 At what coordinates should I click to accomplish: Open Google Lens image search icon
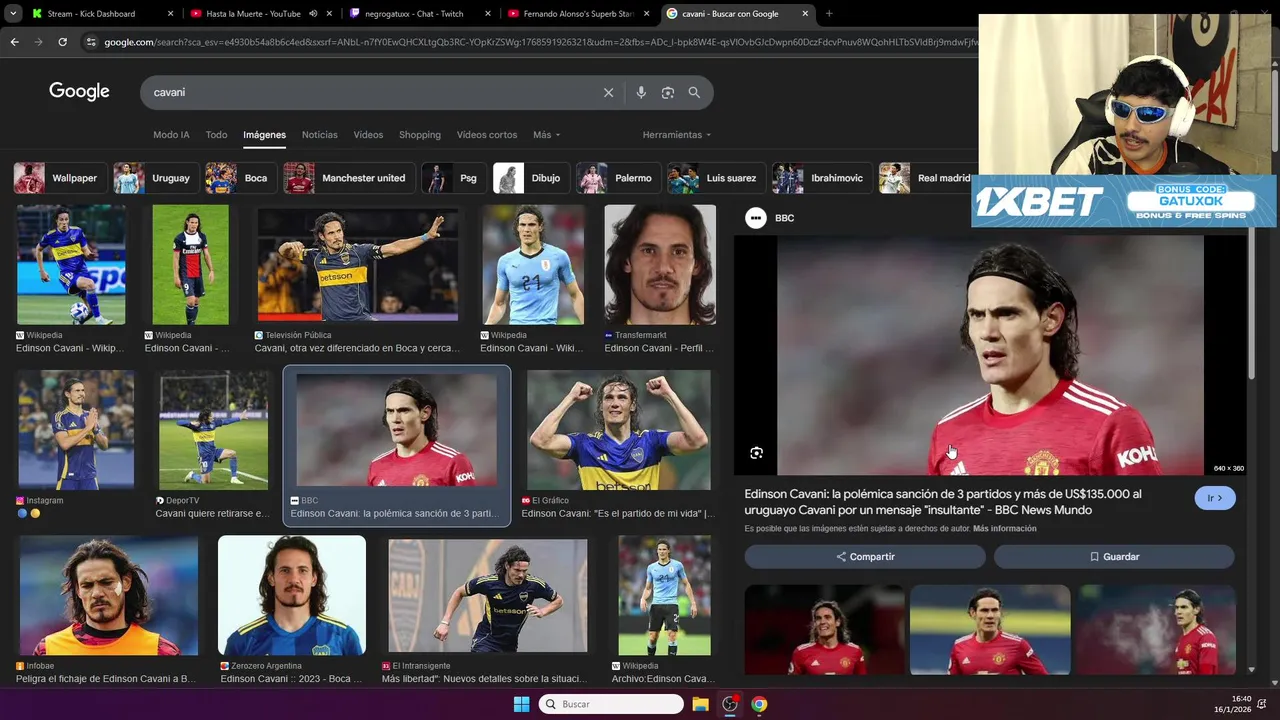click(667, 92)
